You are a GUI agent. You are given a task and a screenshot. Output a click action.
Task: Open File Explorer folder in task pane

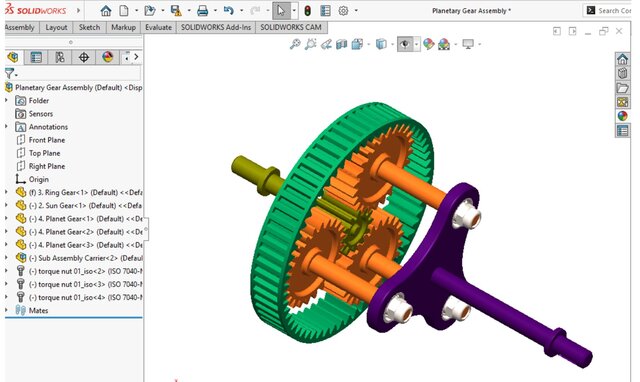point(622,88)
